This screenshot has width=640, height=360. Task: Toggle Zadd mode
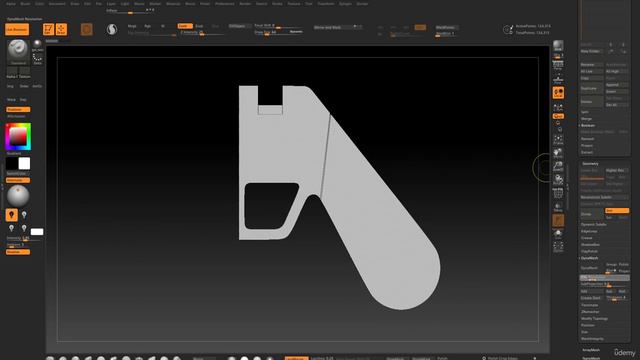coord(185,26)
